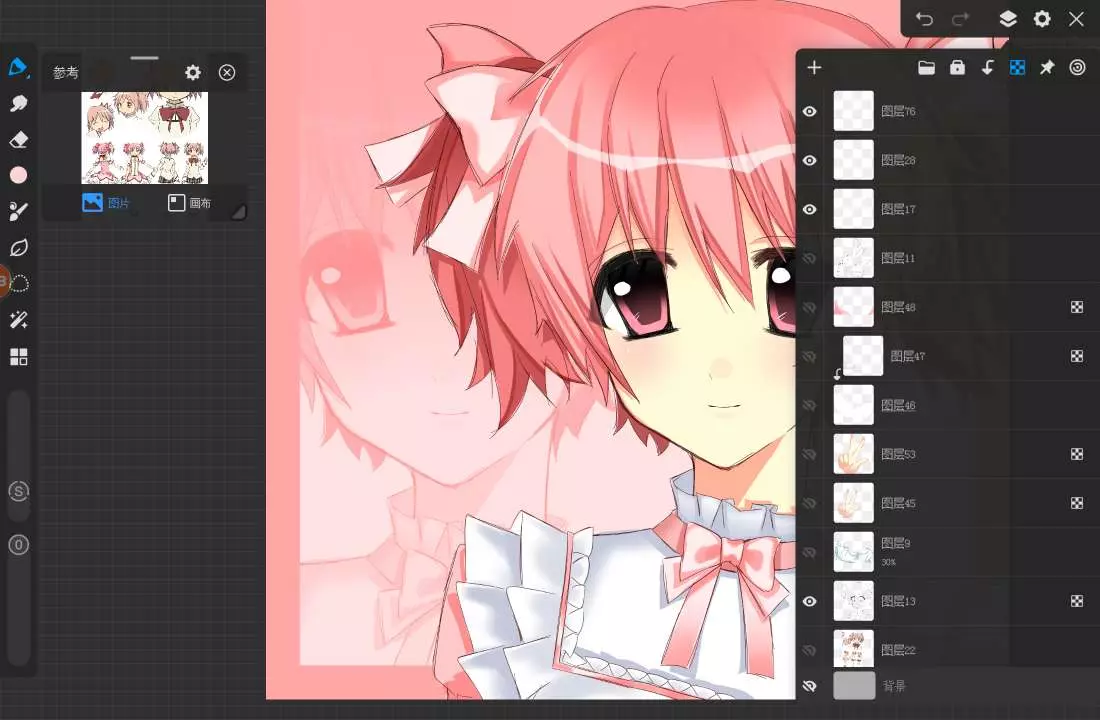Viewport: 1100px width, 720px height.
Task: Select the 图层28 layer name
Action: point(898,161)
